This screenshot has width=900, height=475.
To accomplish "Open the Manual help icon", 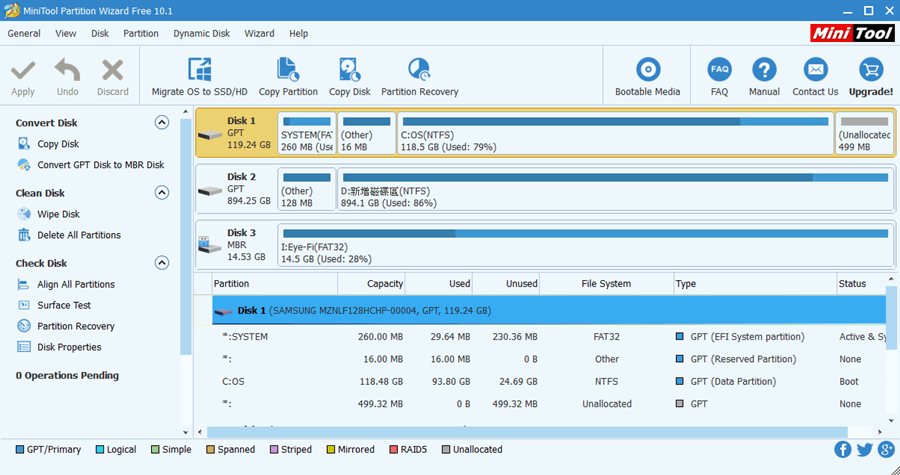I will point(764,70).
